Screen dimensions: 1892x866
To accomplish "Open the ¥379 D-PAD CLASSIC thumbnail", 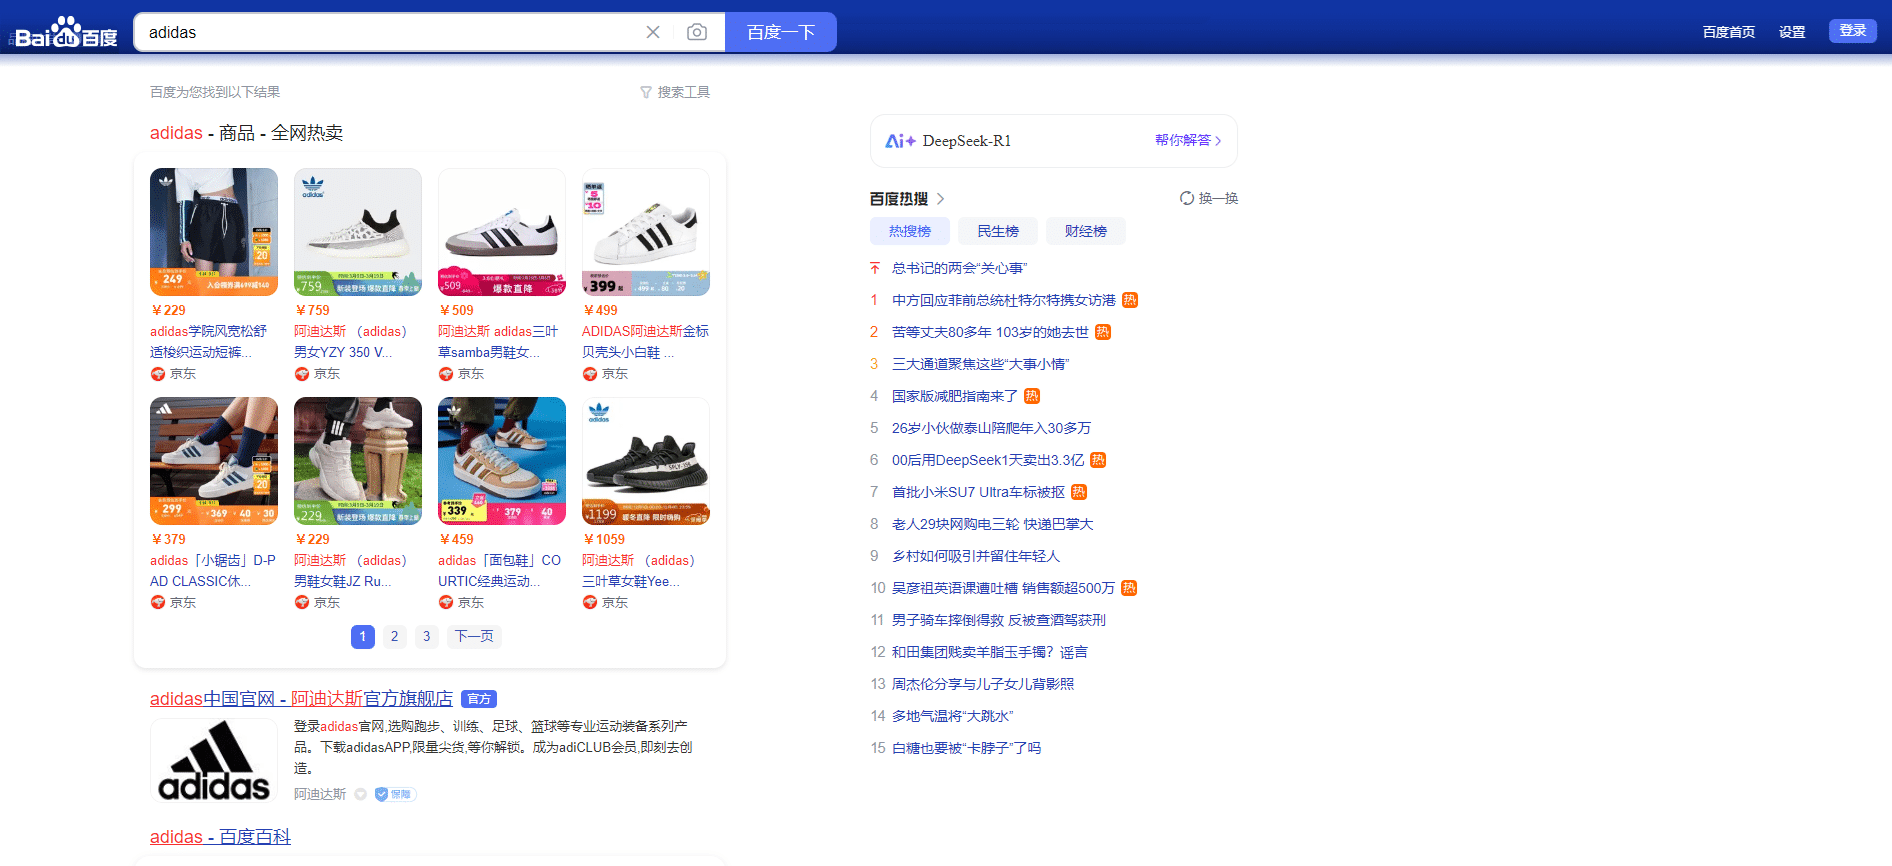I will (x=214, y=461).
